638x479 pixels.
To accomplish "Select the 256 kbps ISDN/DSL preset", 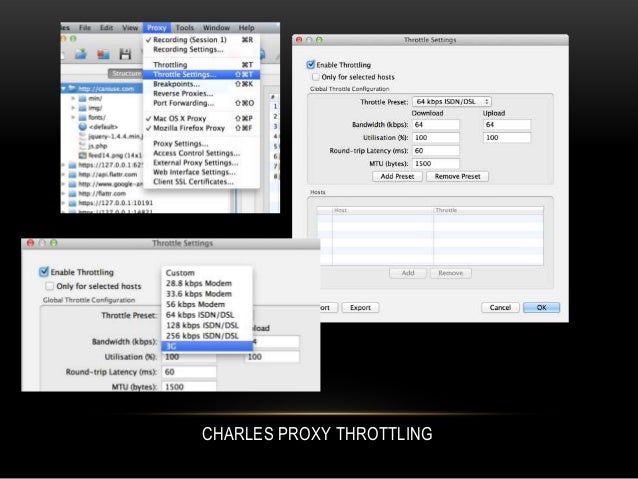I will pos(207,336).
